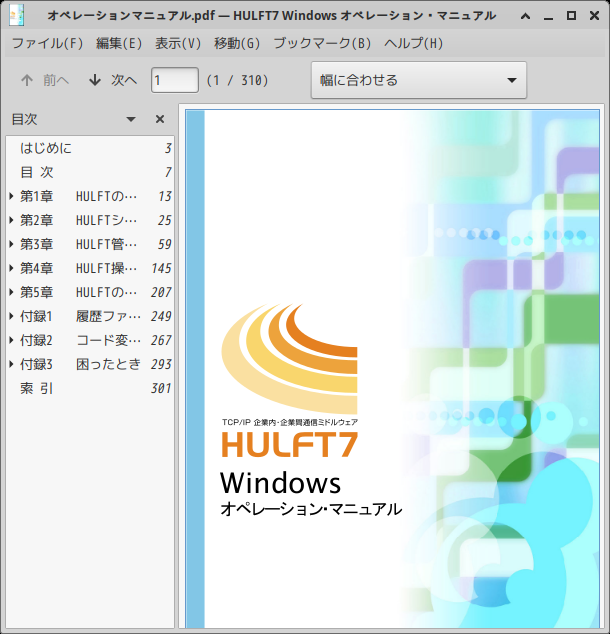Select the 第5章 HULFTの… entry
610x634 pixels.
click(x=90, y=292)
